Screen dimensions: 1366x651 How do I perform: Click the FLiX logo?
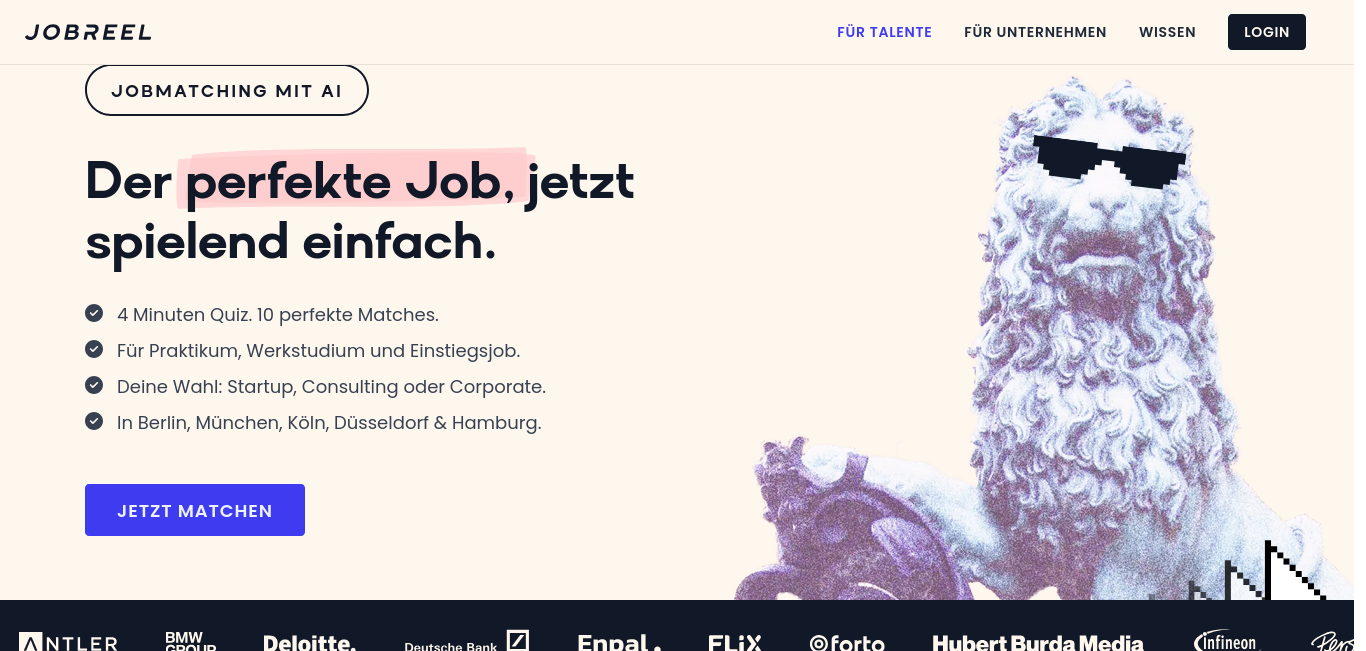735,642
